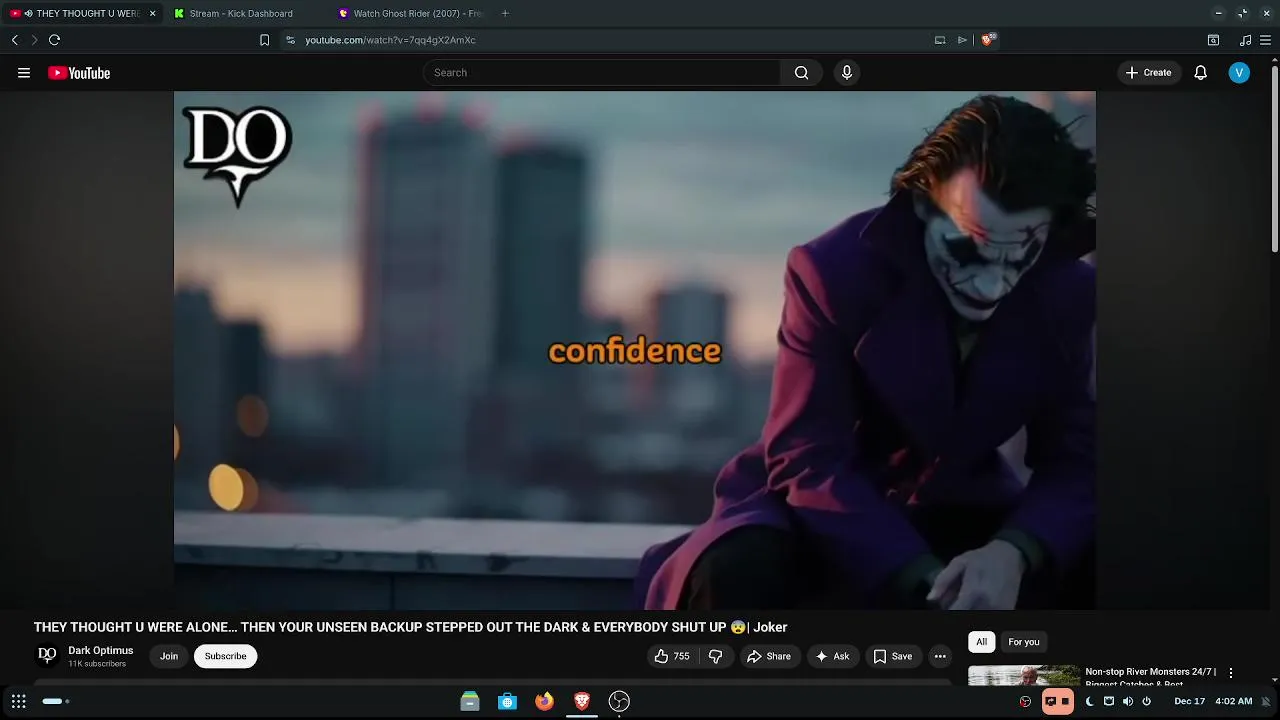Open the app grid launcher

click(x=19, y=701)
